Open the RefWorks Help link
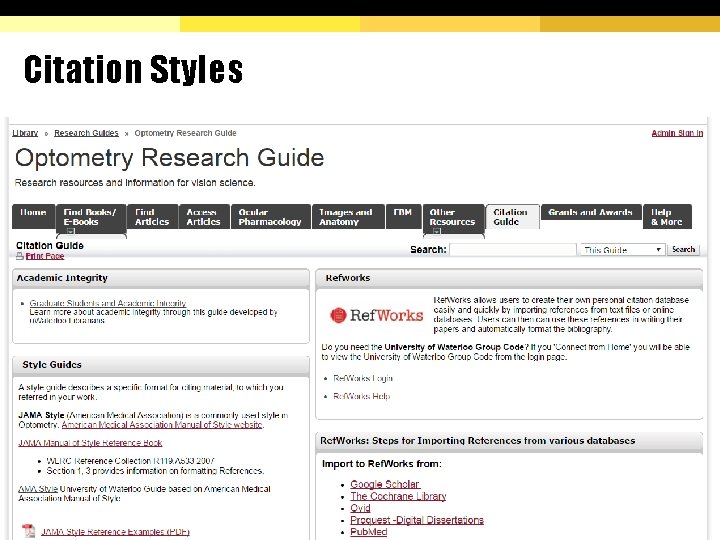The height and width of the screenshot is (540, 720). pos(361,396)
